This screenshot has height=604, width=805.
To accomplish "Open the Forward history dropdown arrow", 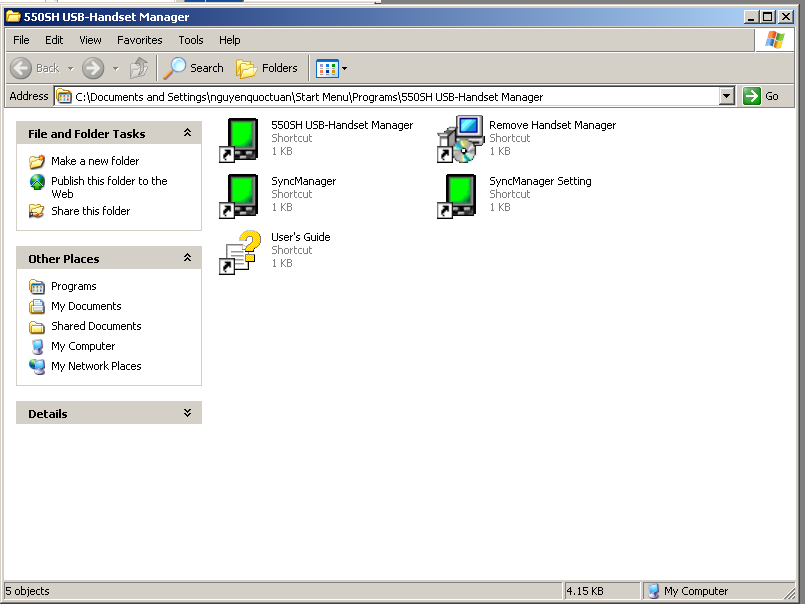I will coord(116,68).
